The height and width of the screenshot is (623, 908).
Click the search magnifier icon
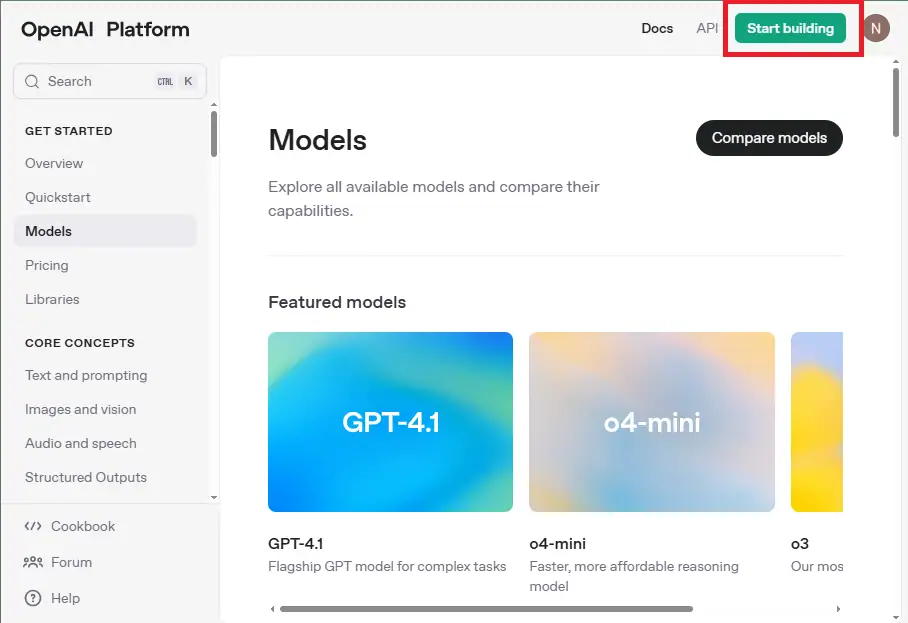coord(32,82)
